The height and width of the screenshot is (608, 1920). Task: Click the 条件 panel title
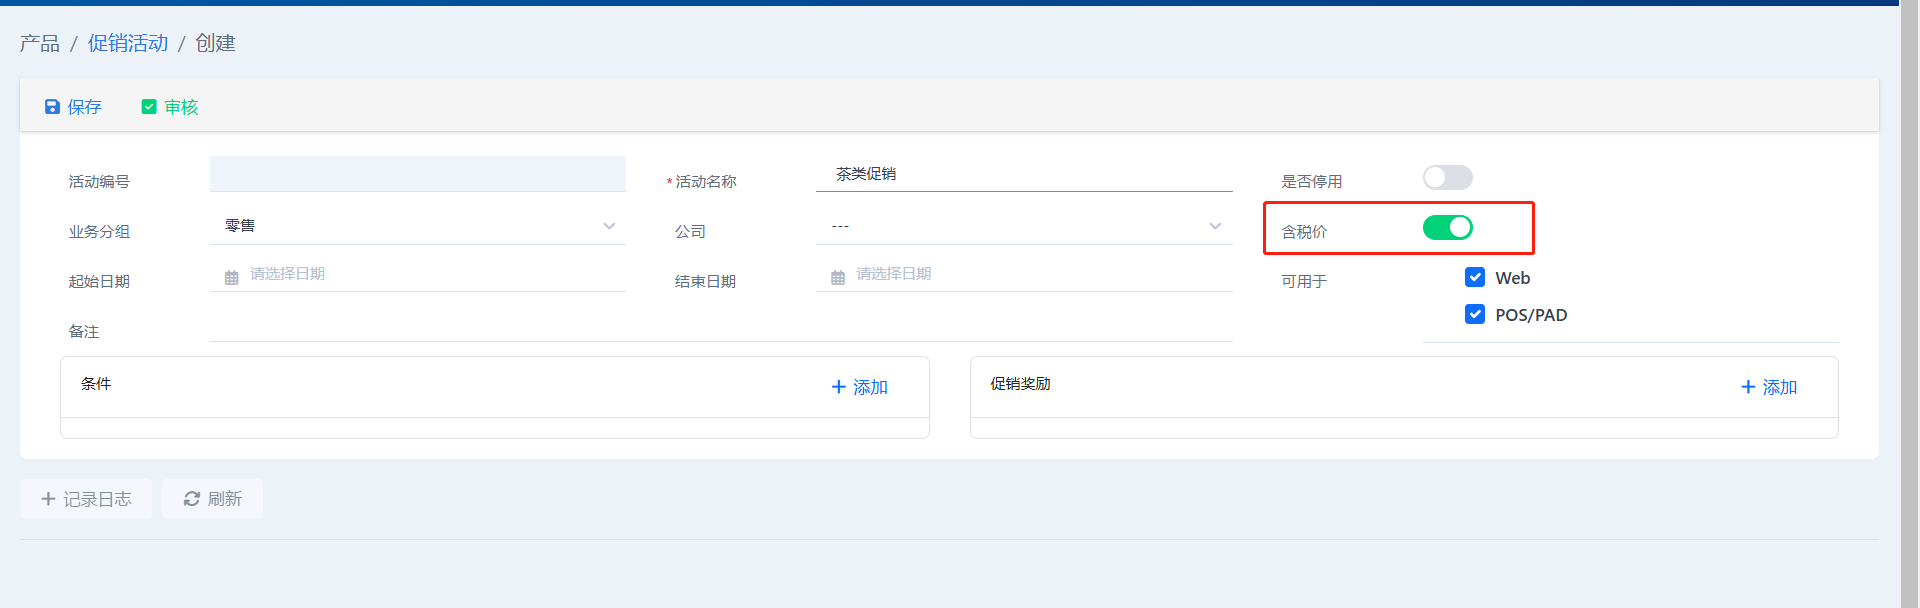(96, 384)
